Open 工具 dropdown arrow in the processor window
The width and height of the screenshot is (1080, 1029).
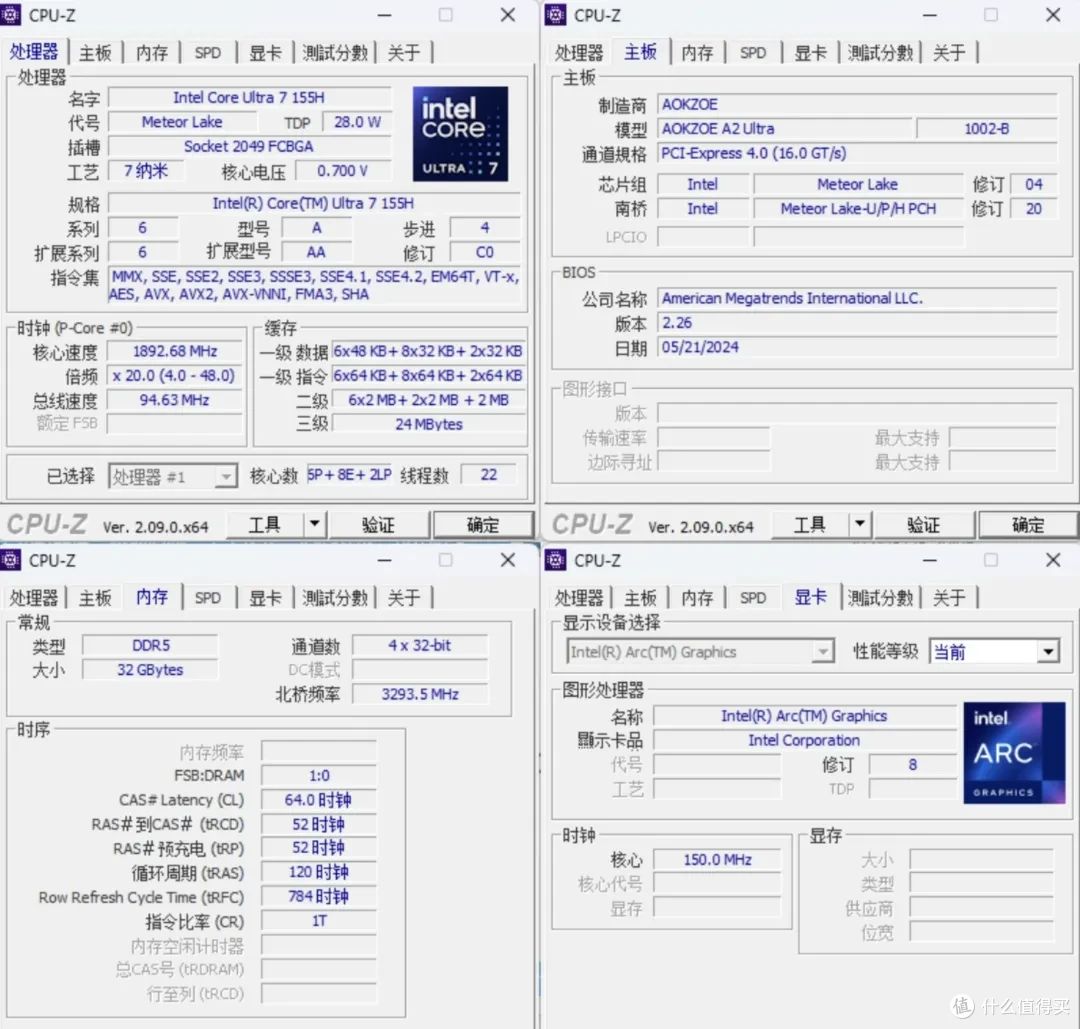tap(315, 524)
